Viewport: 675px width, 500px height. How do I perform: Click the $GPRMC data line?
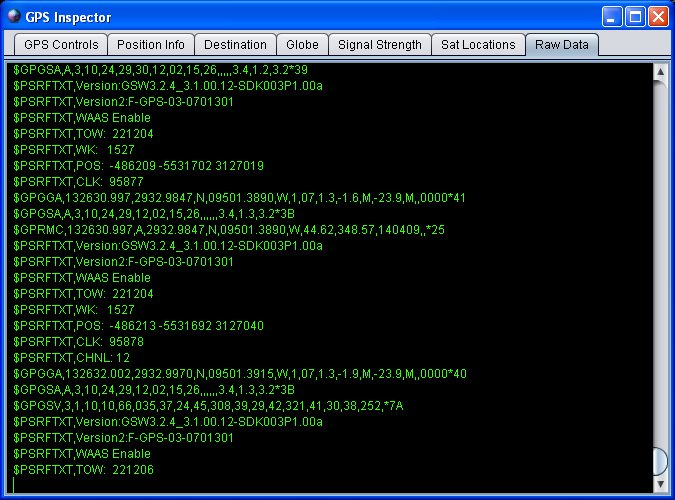pyautogui.click(x=229, y=230)
